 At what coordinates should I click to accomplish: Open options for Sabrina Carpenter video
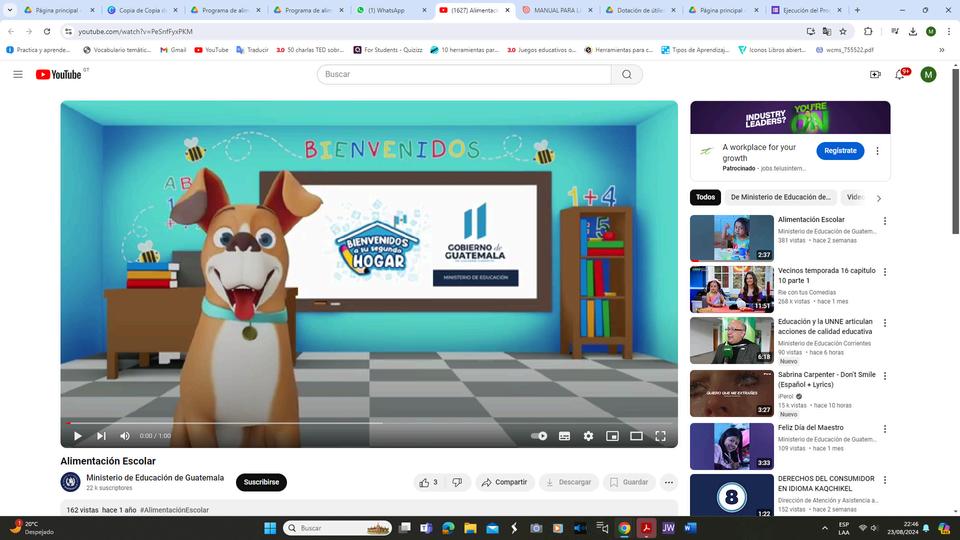885,376
